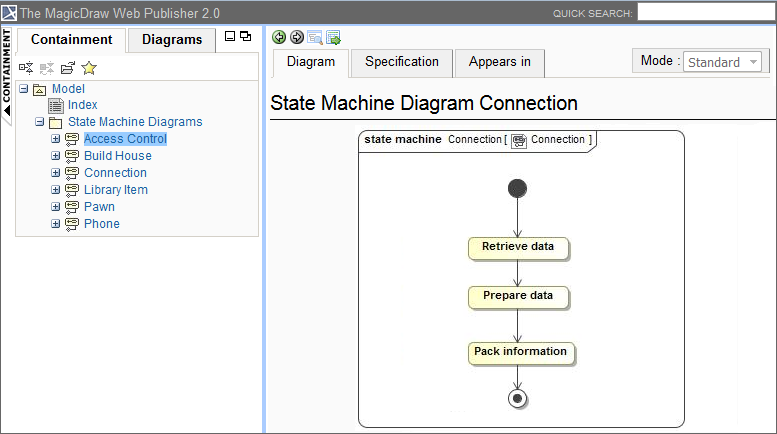
Task: Click the gray forward navigation arrow
Action: point(297,37)
